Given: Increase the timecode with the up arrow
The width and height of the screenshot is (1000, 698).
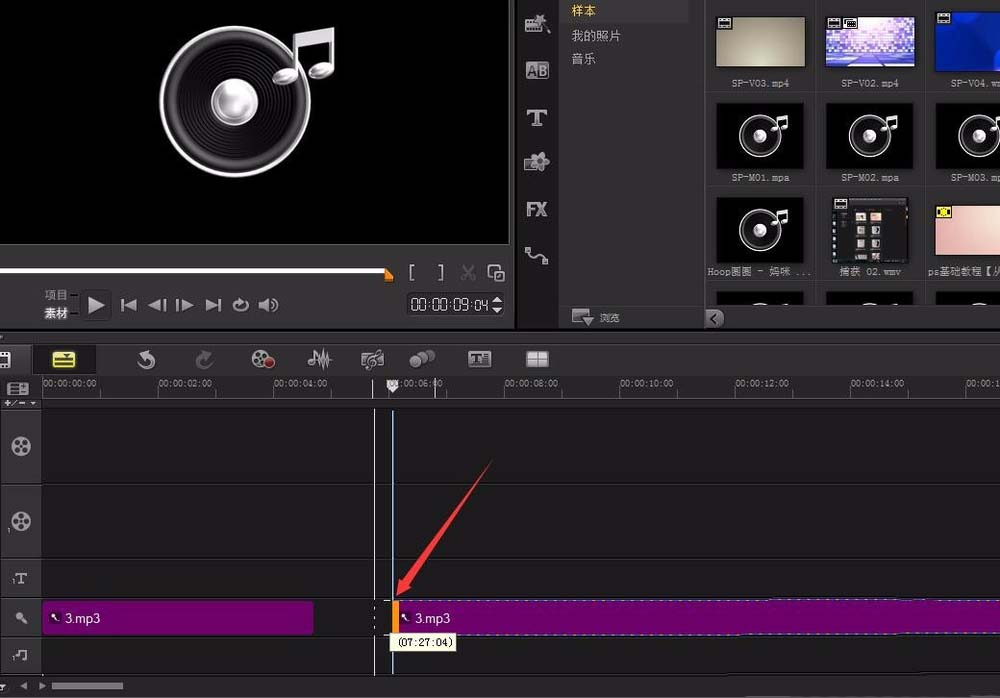Looking at the screenshot, I should click(x=497, y=300).
